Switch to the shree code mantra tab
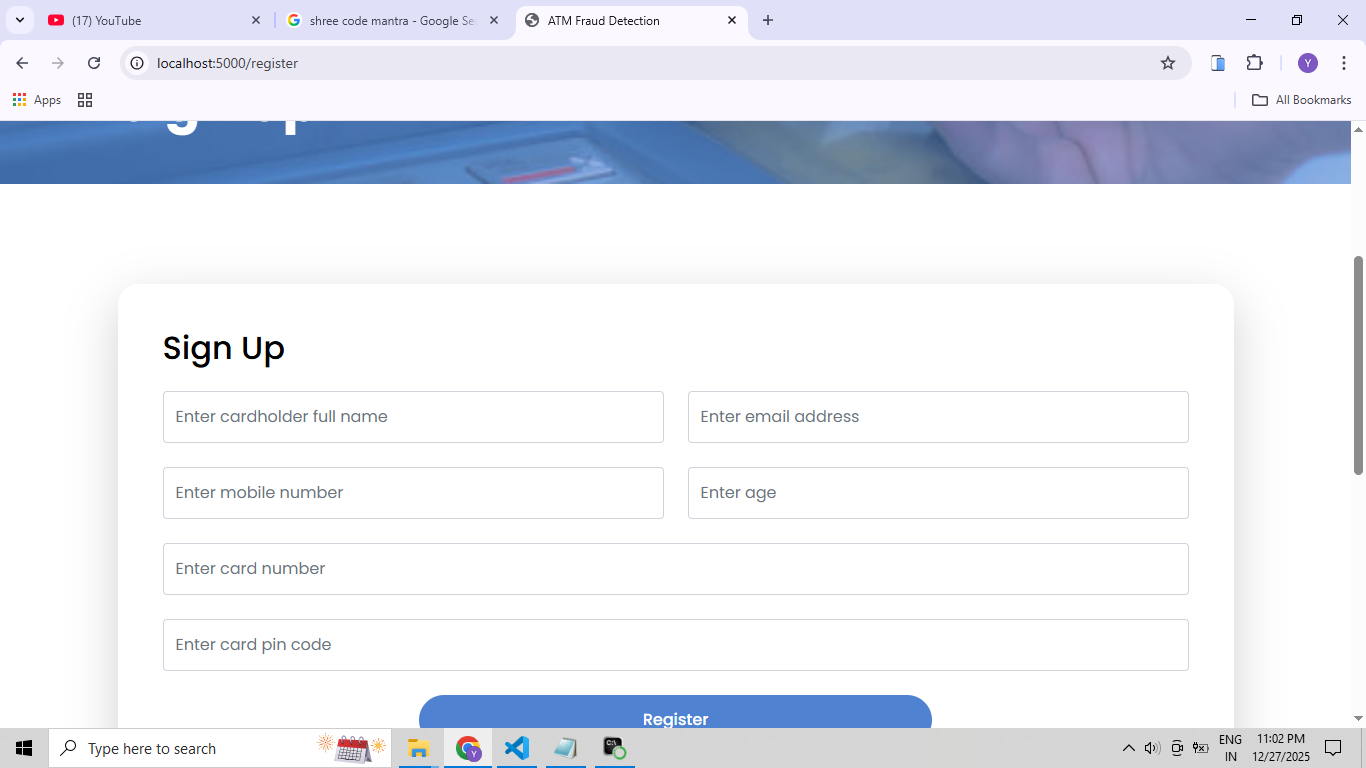Screen dimensions: 1366x768 tap(390, 20)
